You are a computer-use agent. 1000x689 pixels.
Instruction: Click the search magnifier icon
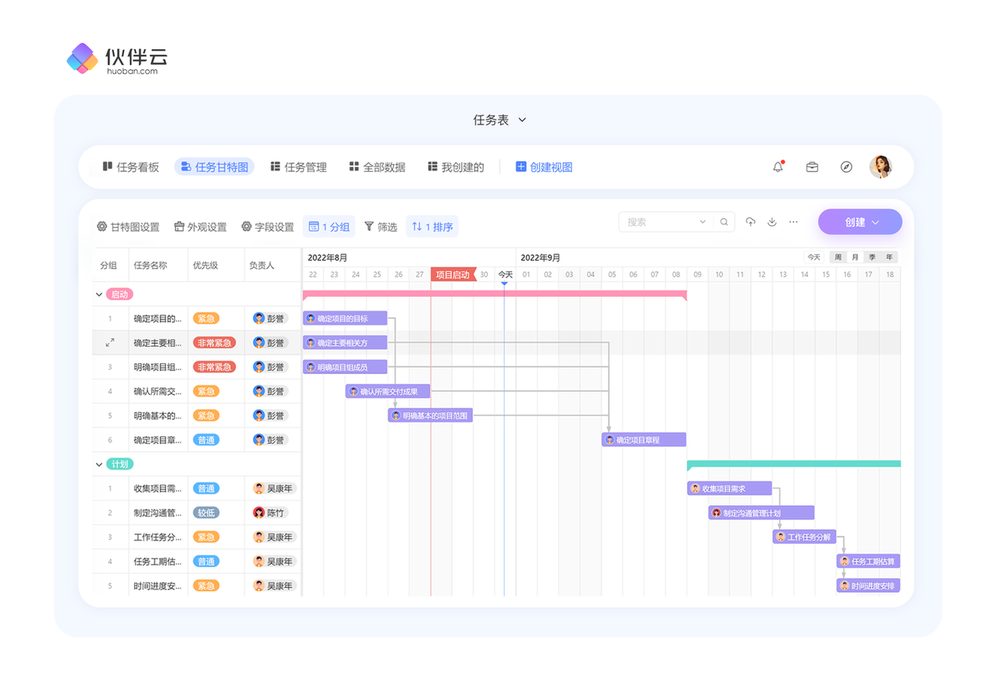tap(724, 222)
